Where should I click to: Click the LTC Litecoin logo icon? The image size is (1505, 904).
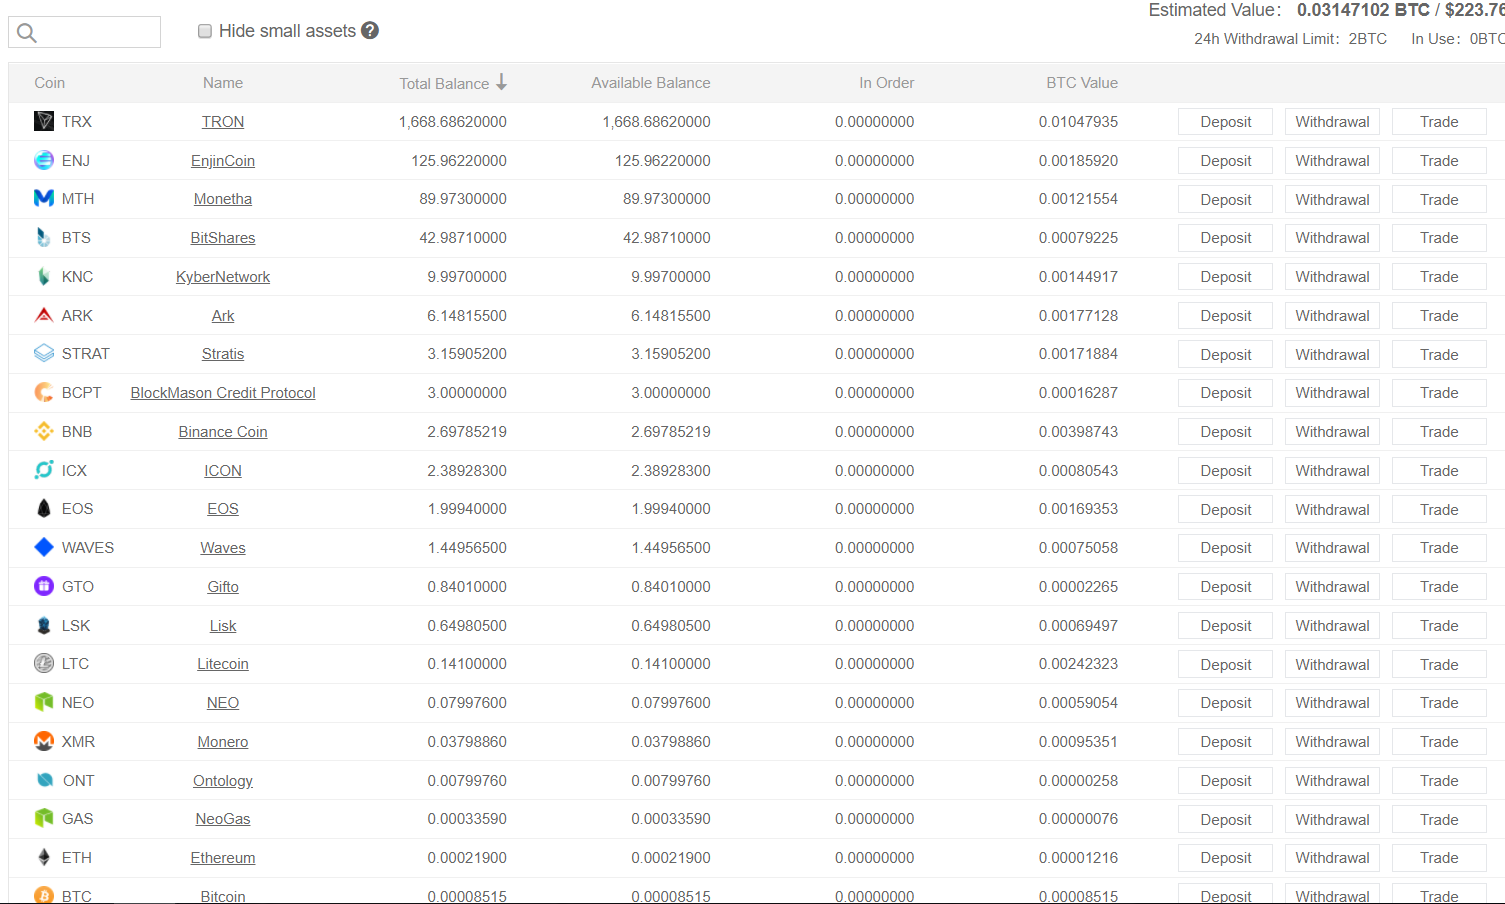click(44, 663)
